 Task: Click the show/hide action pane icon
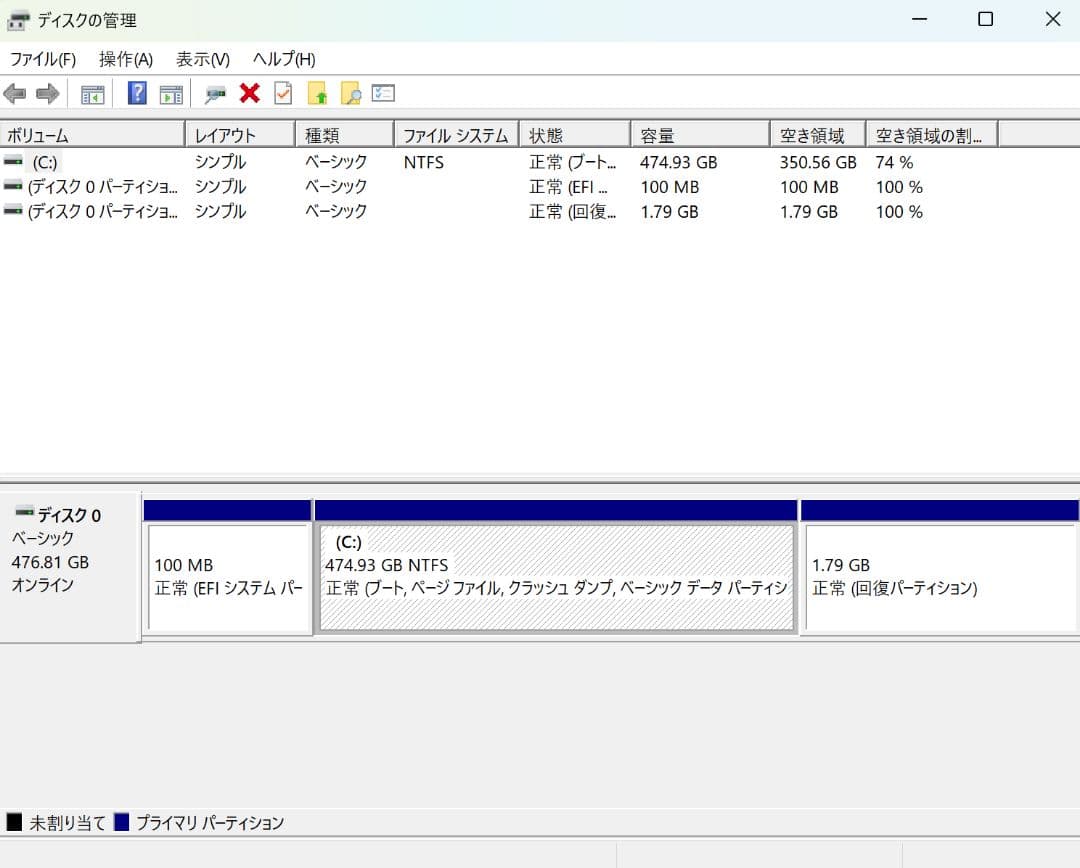(171, 94)
